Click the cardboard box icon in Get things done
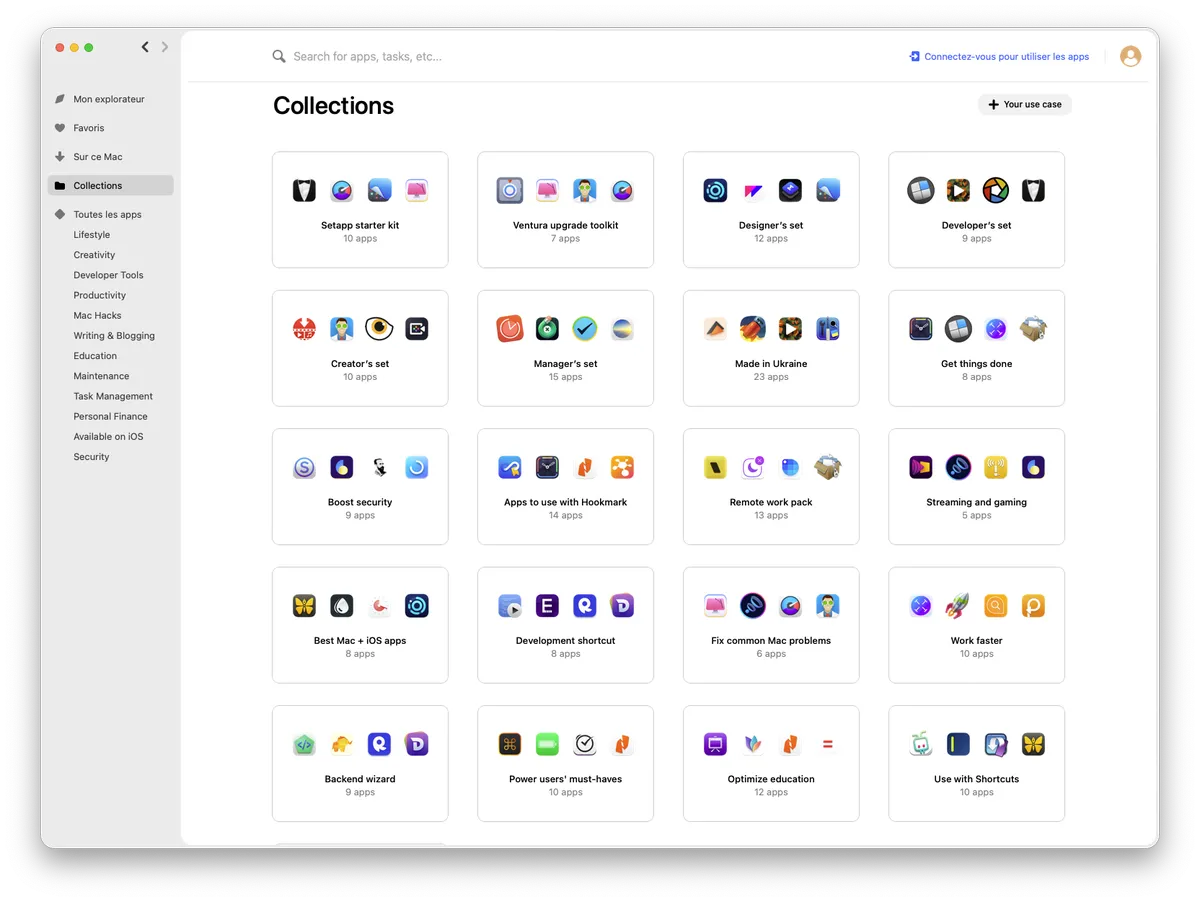Viewport: 1200px width, 902px height. pyautogui.click(x=1033, y=328)
